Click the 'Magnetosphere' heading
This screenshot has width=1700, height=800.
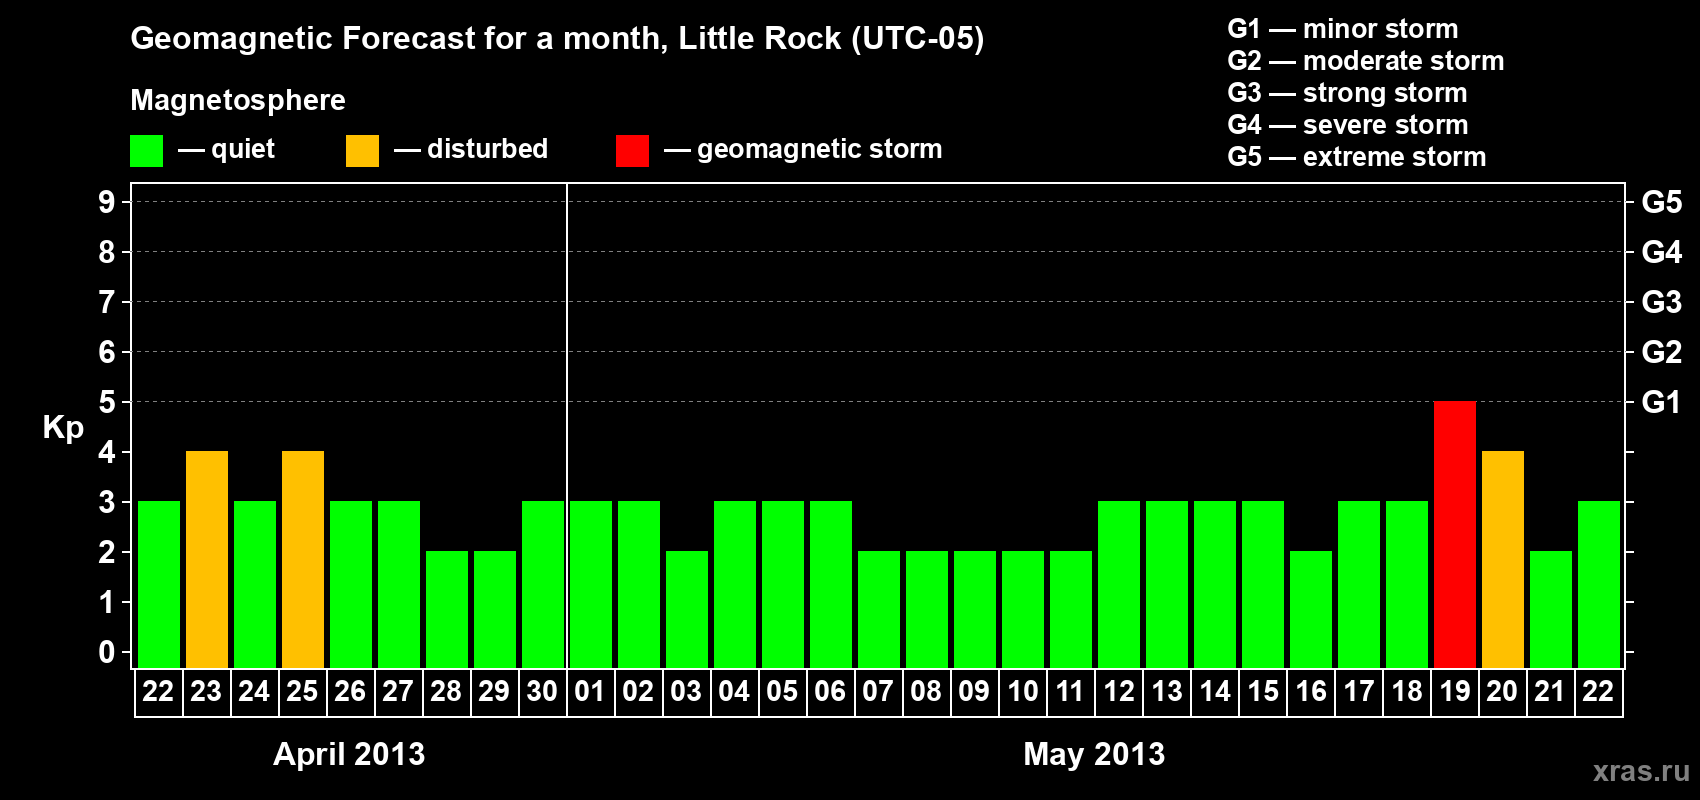pyautogui.click(x=238, y=100)
